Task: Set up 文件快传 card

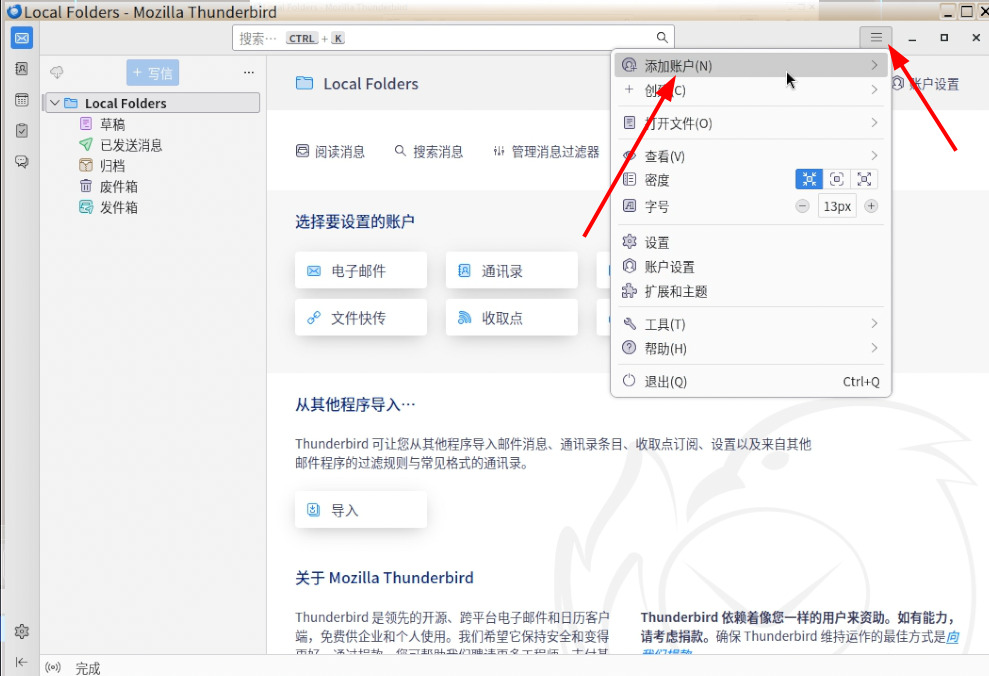Action: click(361, 317)
